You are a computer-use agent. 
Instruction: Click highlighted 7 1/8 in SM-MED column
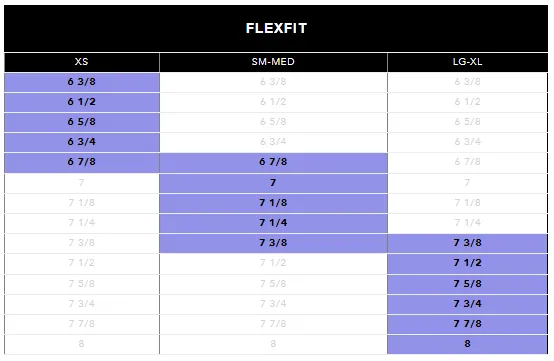click(x=273, y=203)
